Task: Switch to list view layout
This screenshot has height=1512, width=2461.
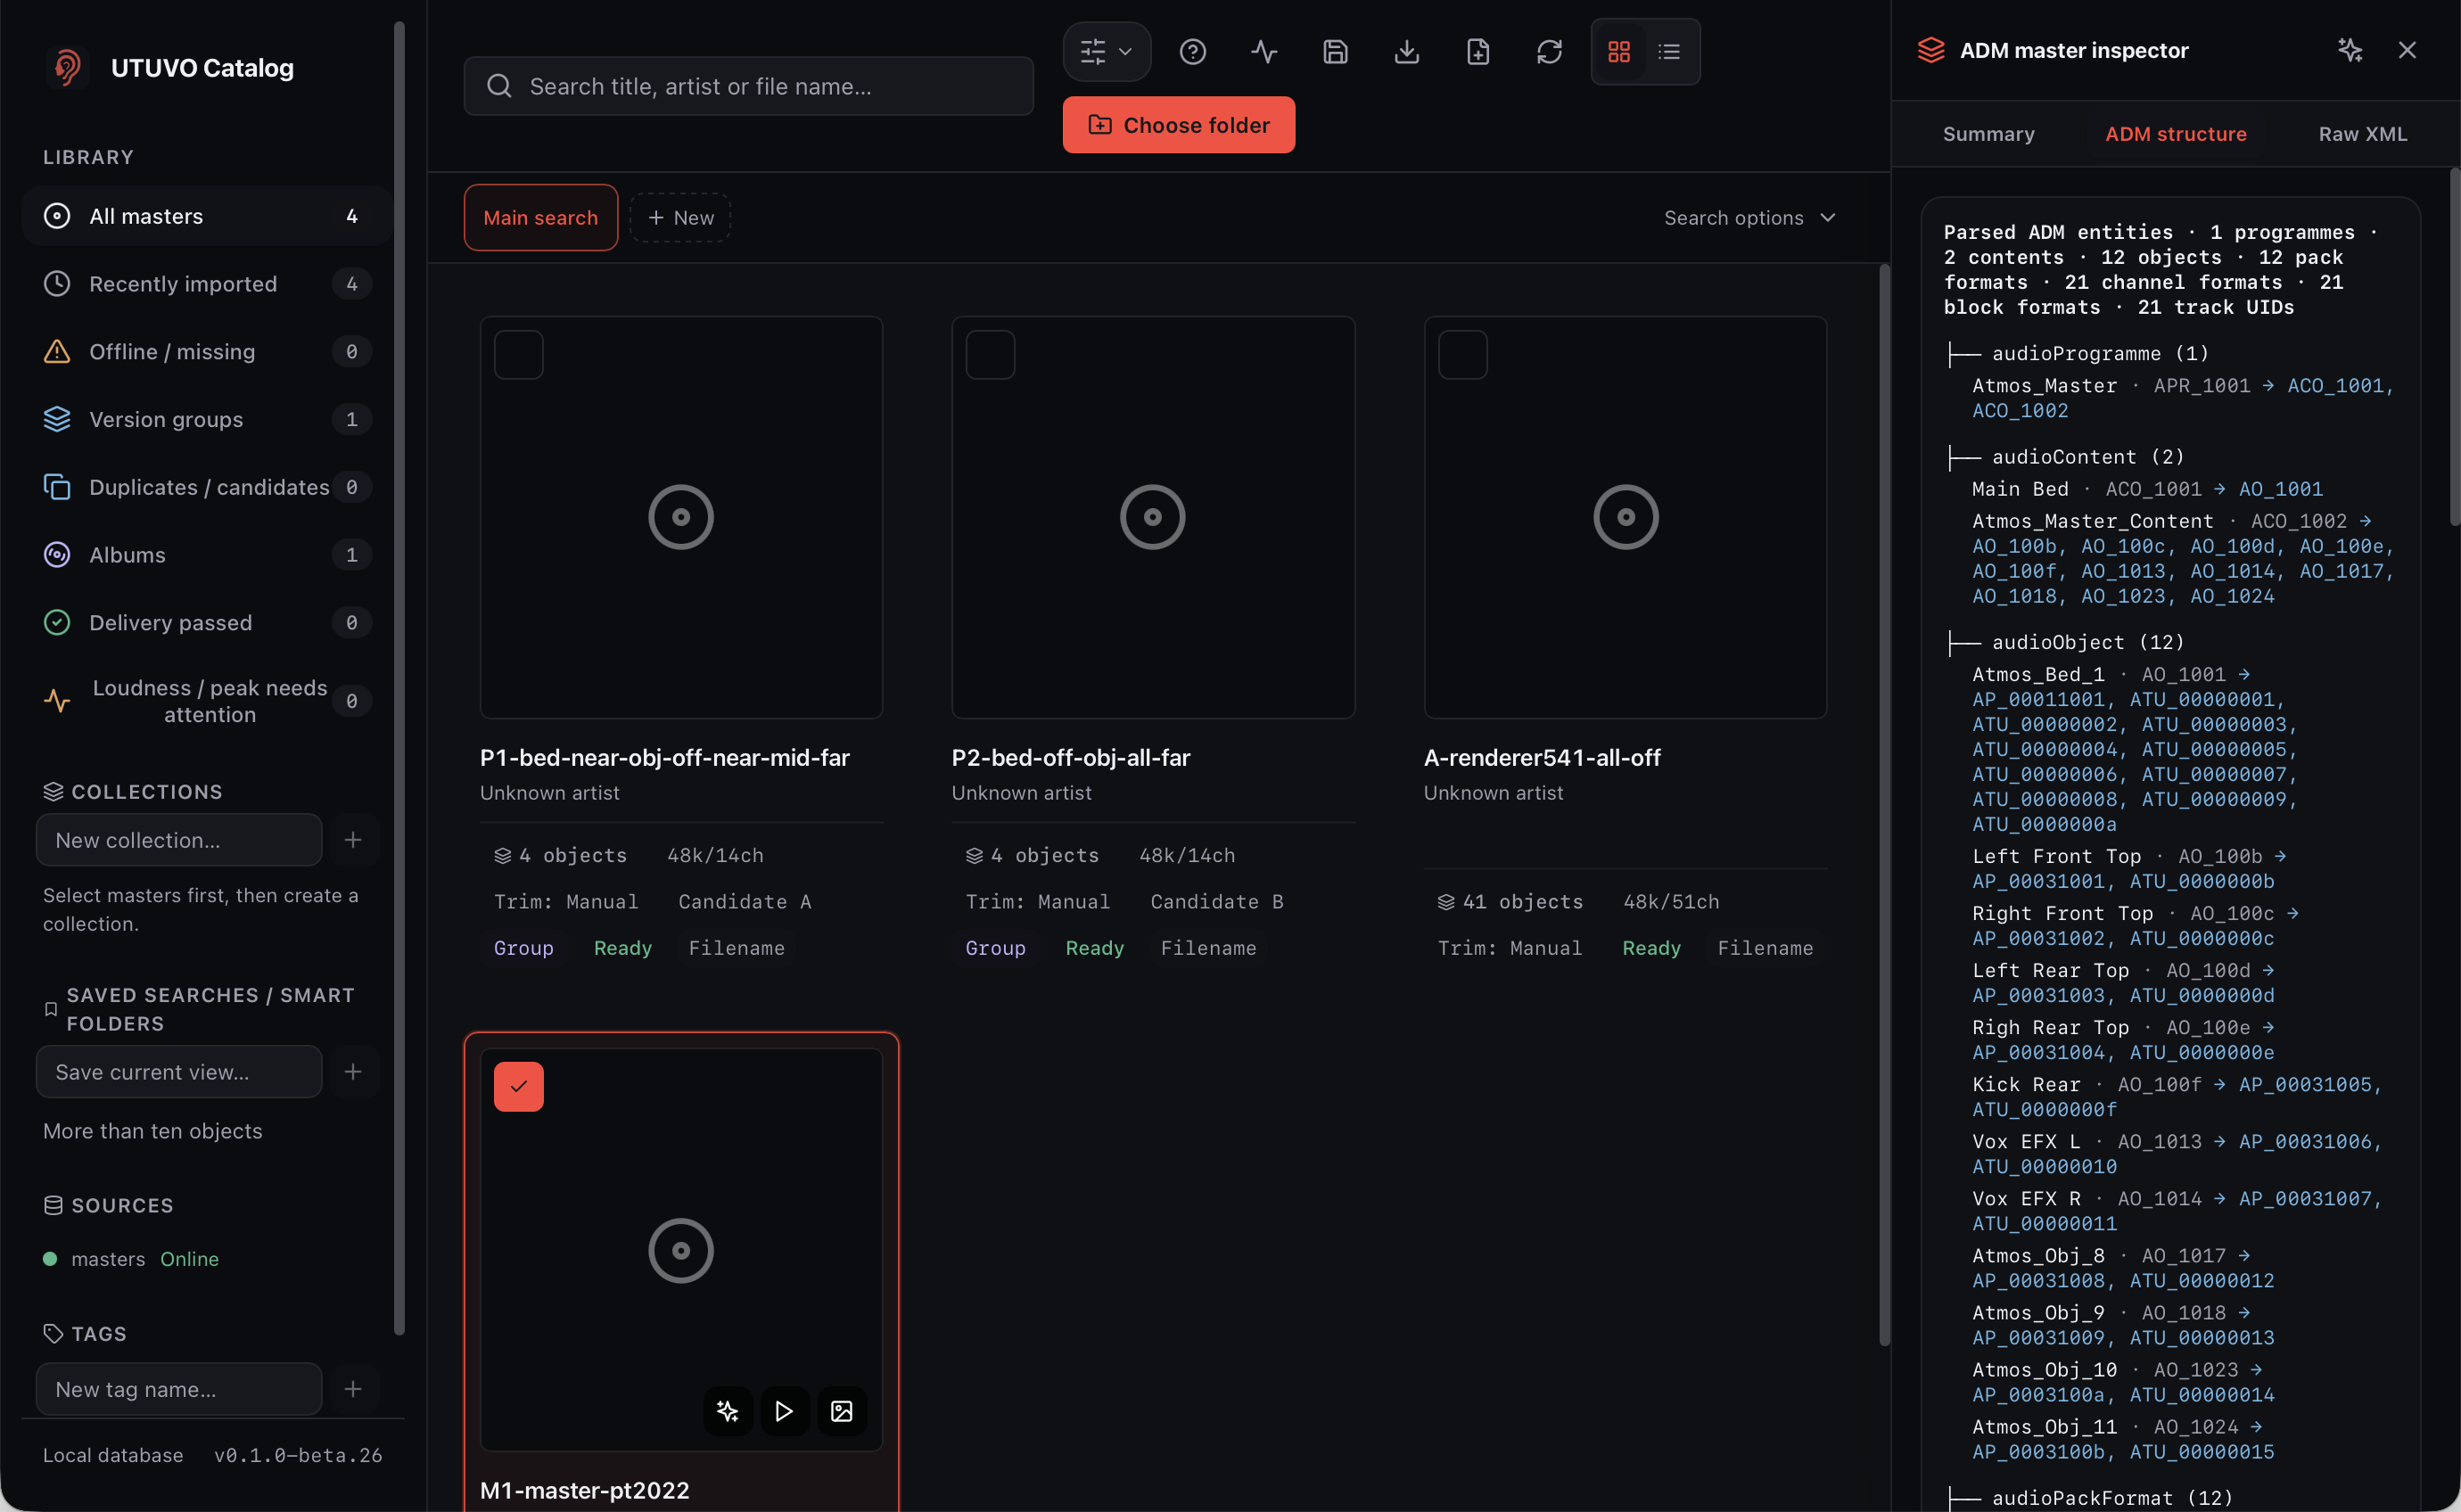Action: click(x=1669, y=52)
